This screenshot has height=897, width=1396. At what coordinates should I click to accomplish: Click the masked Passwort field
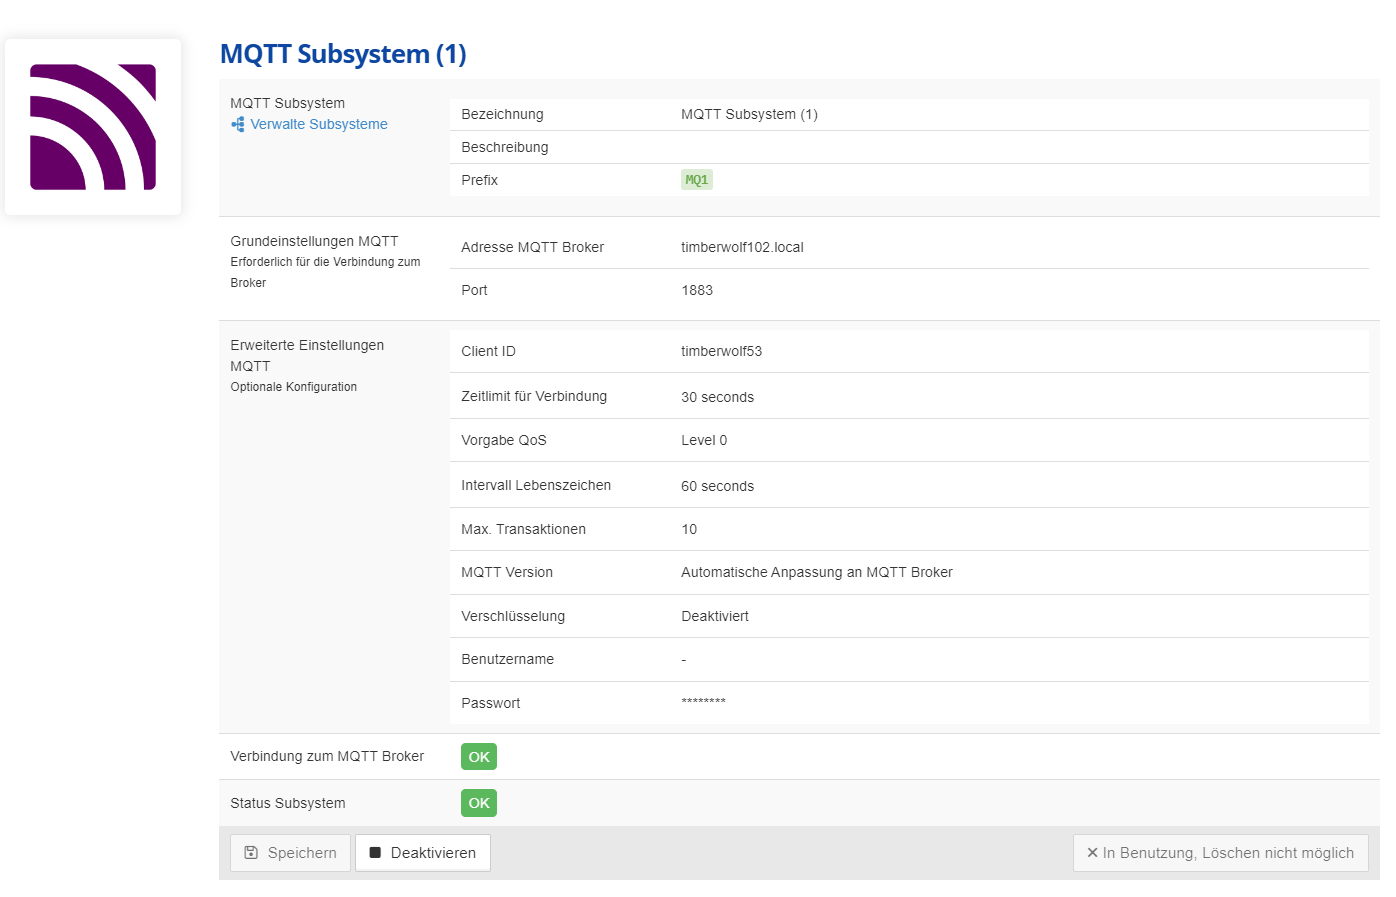click(703, 702)
